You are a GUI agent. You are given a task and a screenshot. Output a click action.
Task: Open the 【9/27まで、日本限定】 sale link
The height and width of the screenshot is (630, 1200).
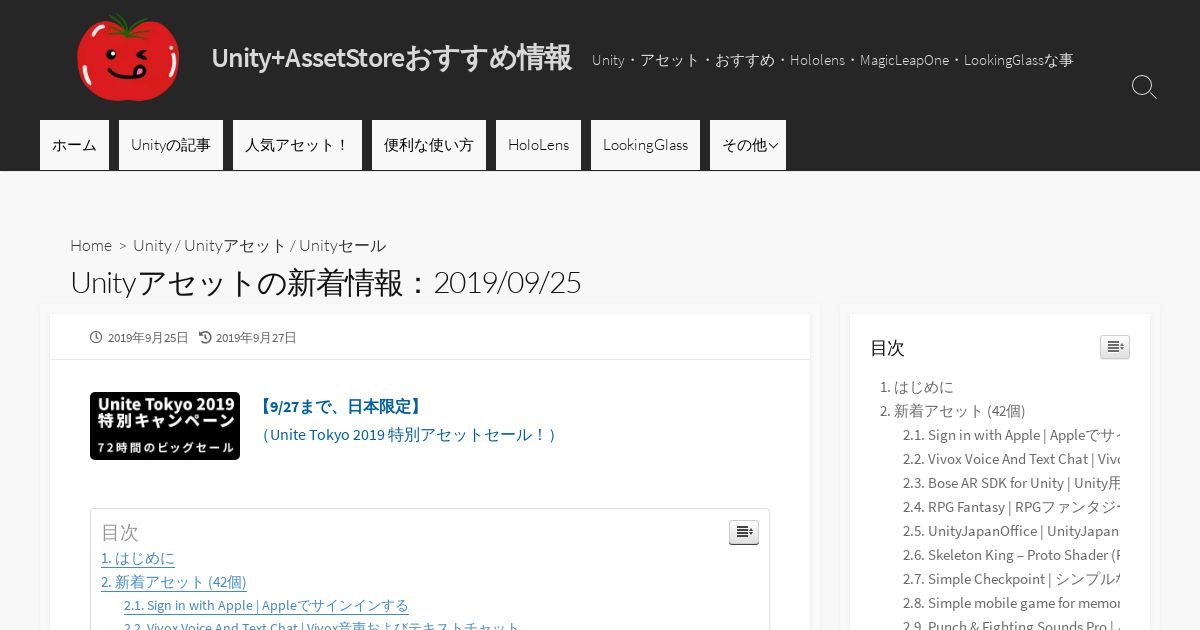pyautogui.click(x=340, y=406)
